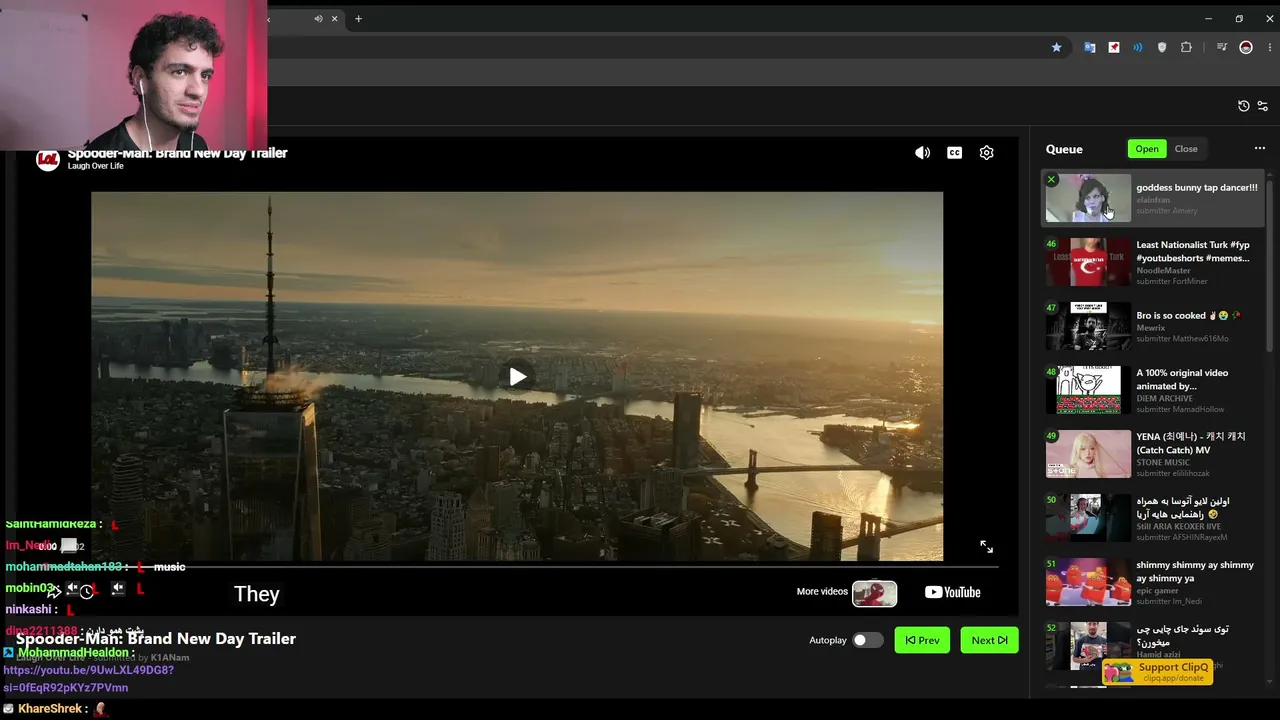Play the YENA Catch Catch MV thumbnail
The height and width of the screenshot is (720, 1280).
pos(1088,454)
